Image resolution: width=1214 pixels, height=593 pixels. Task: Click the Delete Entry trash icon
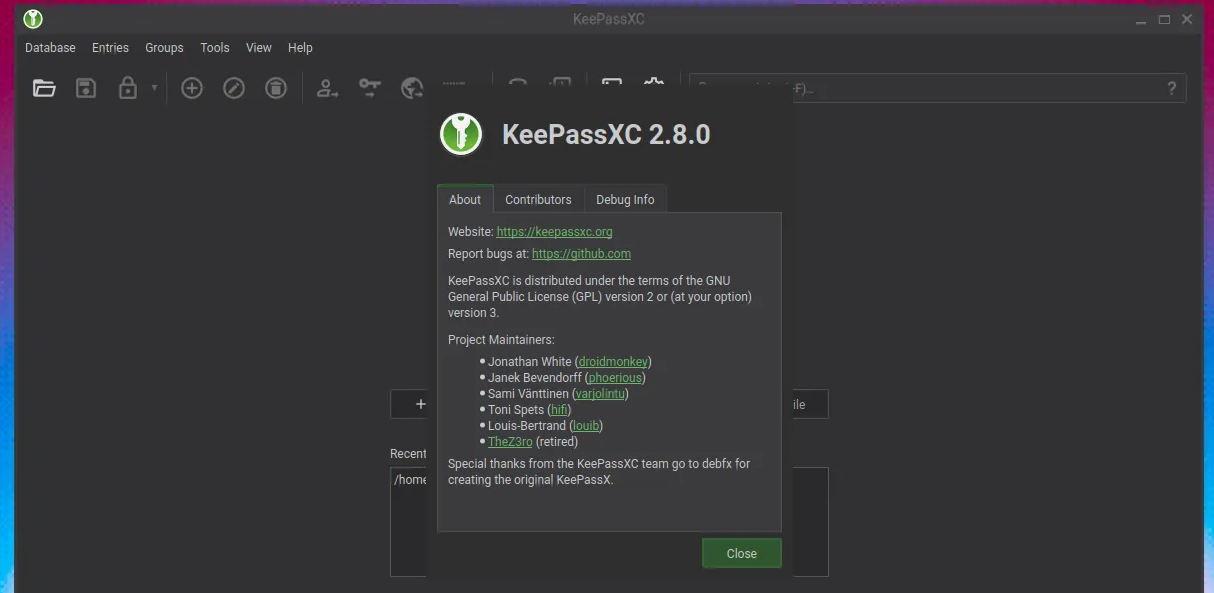(x=276, y=88)
